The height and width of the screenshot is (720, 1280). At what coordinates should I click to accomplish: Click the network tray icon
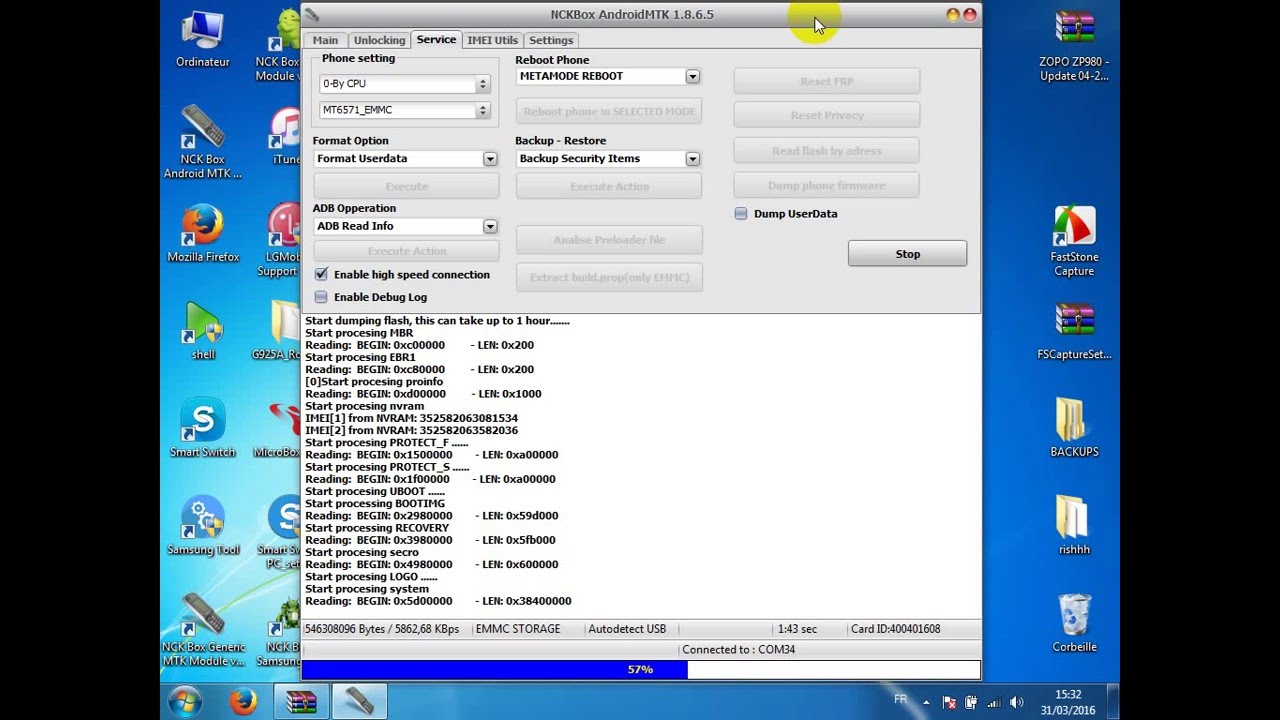tap(995, 703)
